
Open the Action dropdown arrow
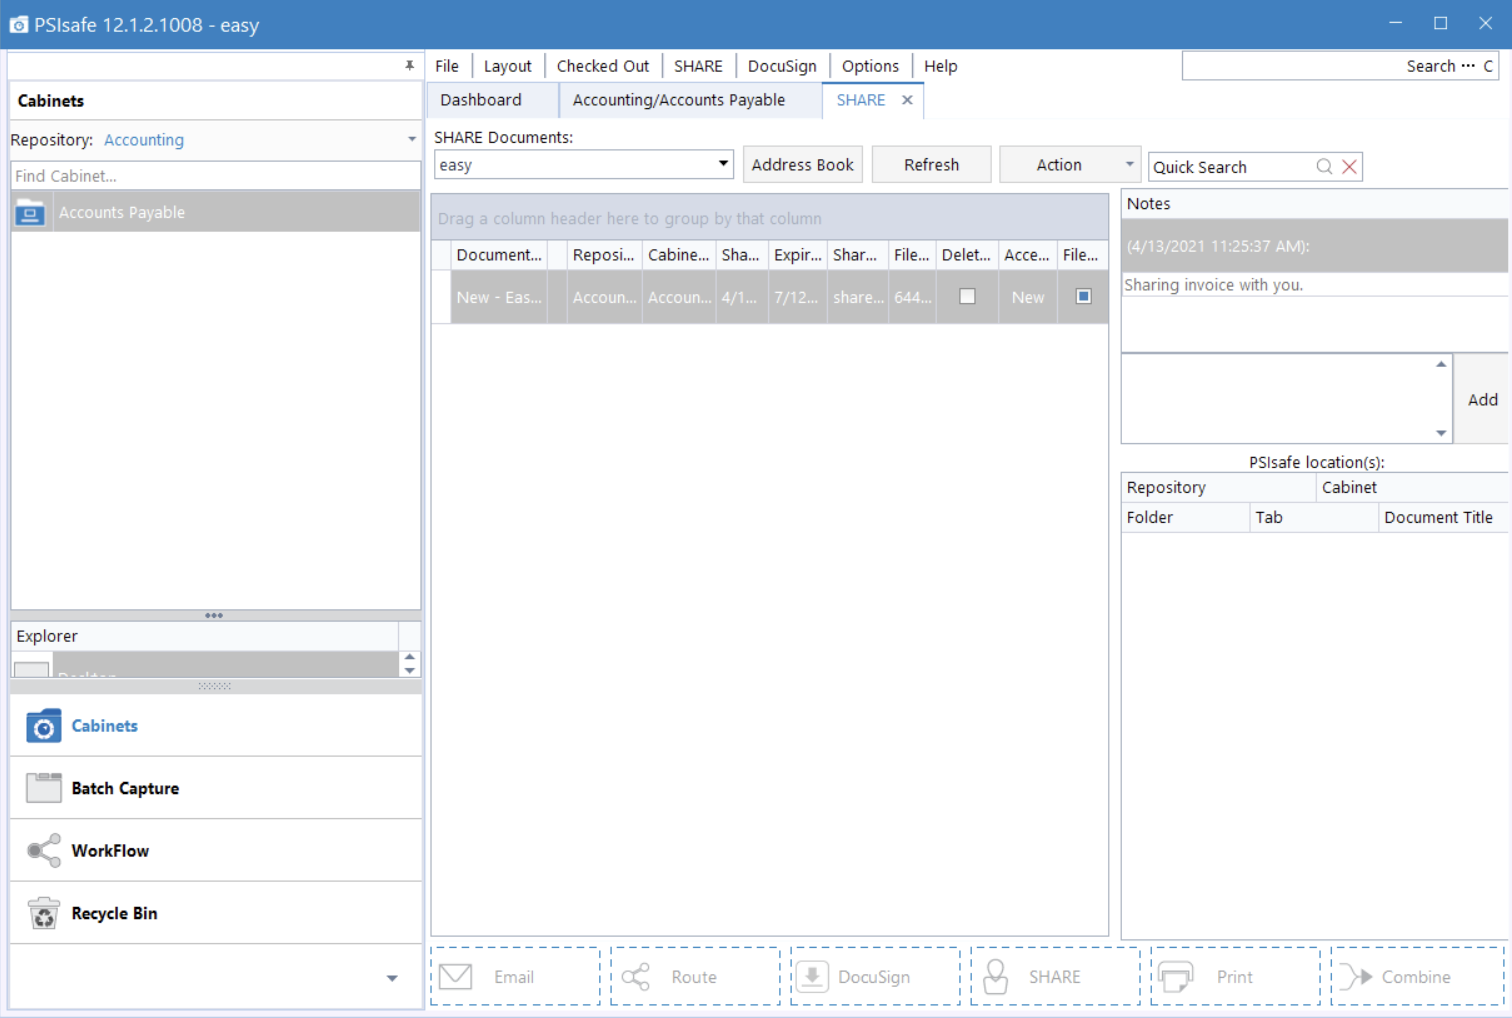(x=1129, y=164)
